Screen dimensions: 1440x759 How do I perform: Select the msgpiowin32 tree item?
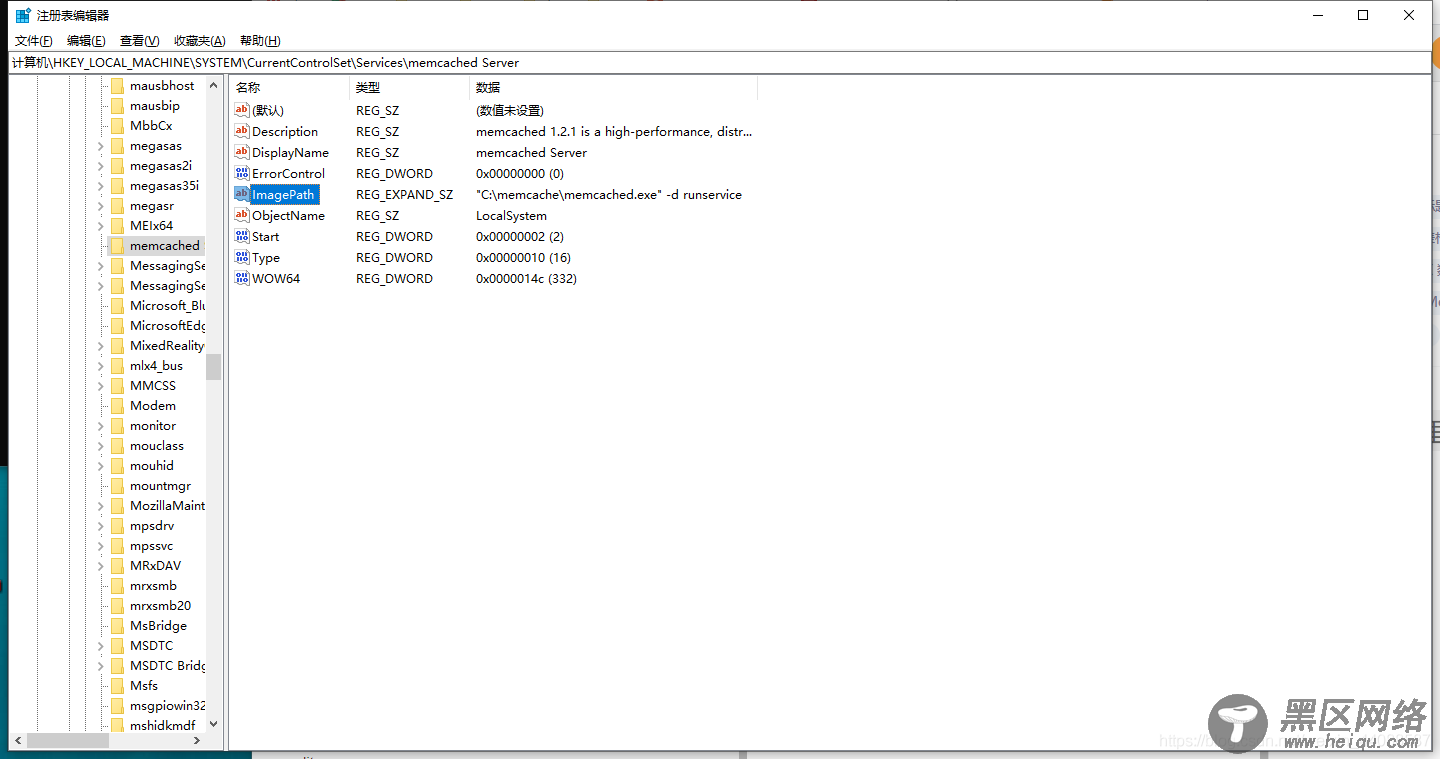[167, 706]
